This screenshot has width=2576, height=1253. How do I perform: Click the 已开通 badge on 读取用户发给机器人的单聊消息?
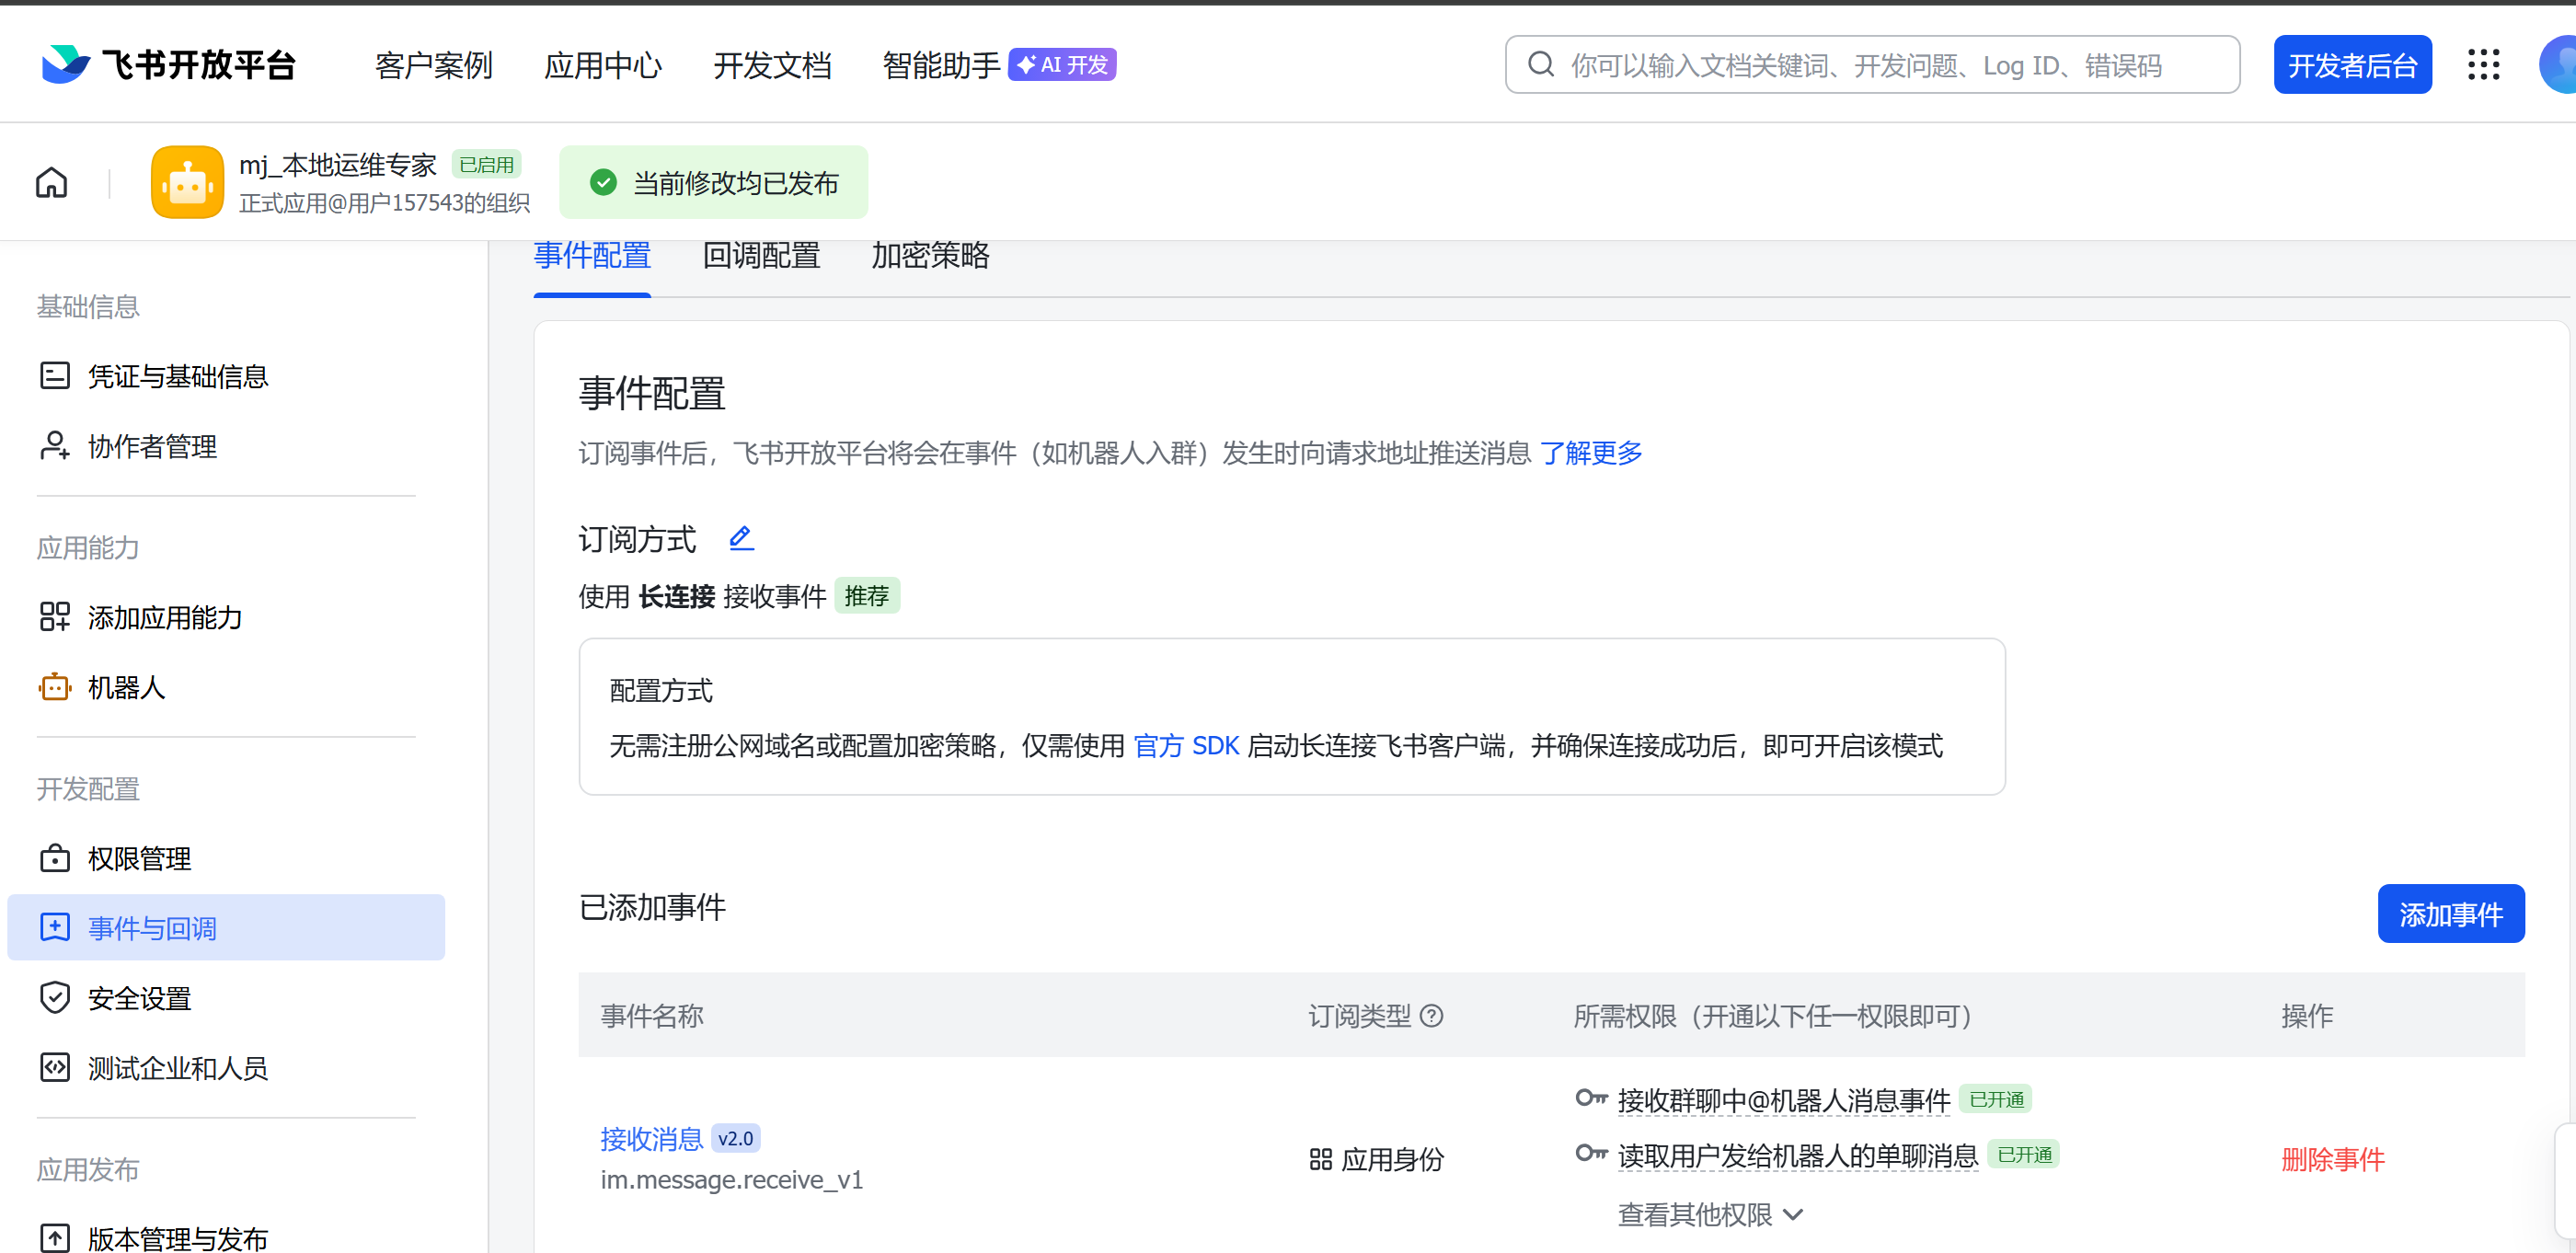(2023, 1155)
